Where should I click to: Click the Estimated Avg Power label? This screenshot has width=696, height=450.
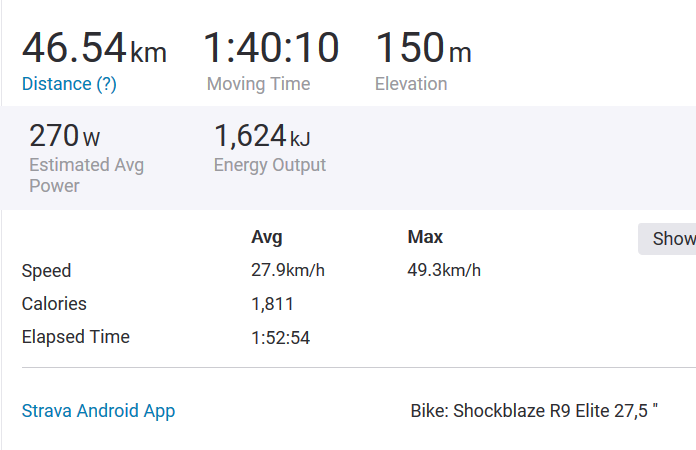tap(87, 175)
